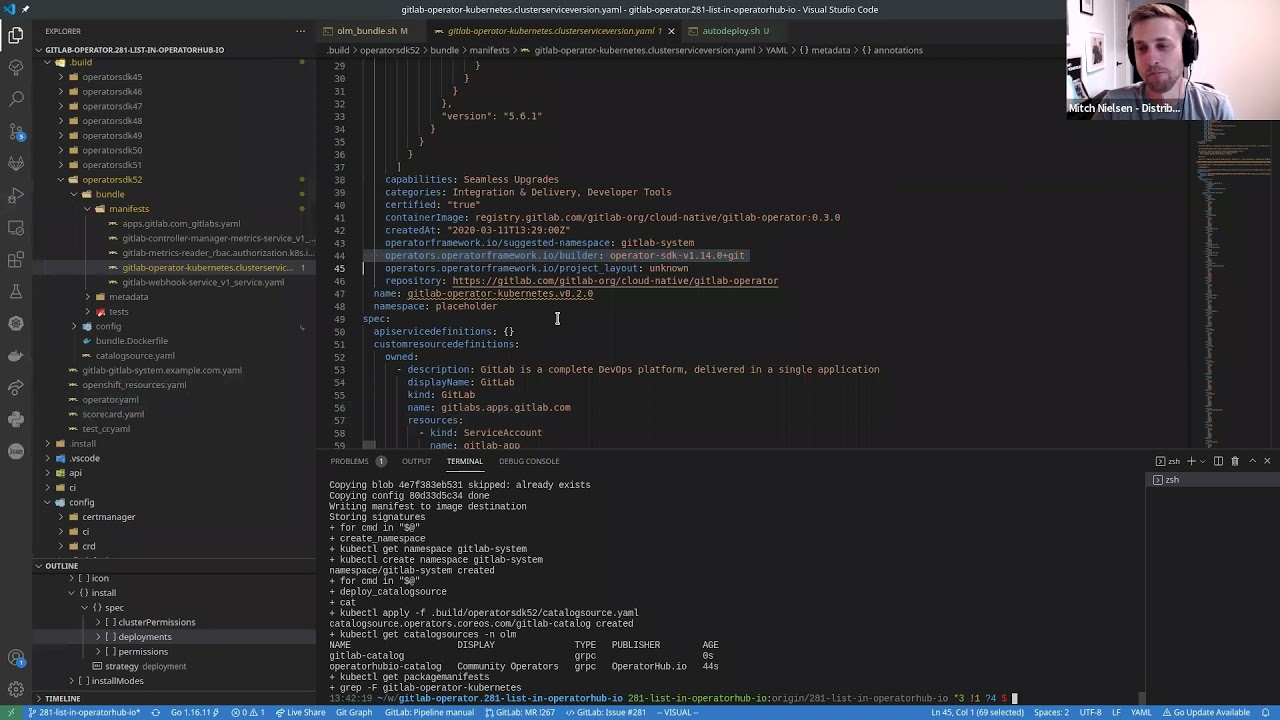The height and width of the screenshot is (720, 1280).
Task: Select catalogsource.yaml in the explorer
Action: pyautogui.click(x=135, y=356)
